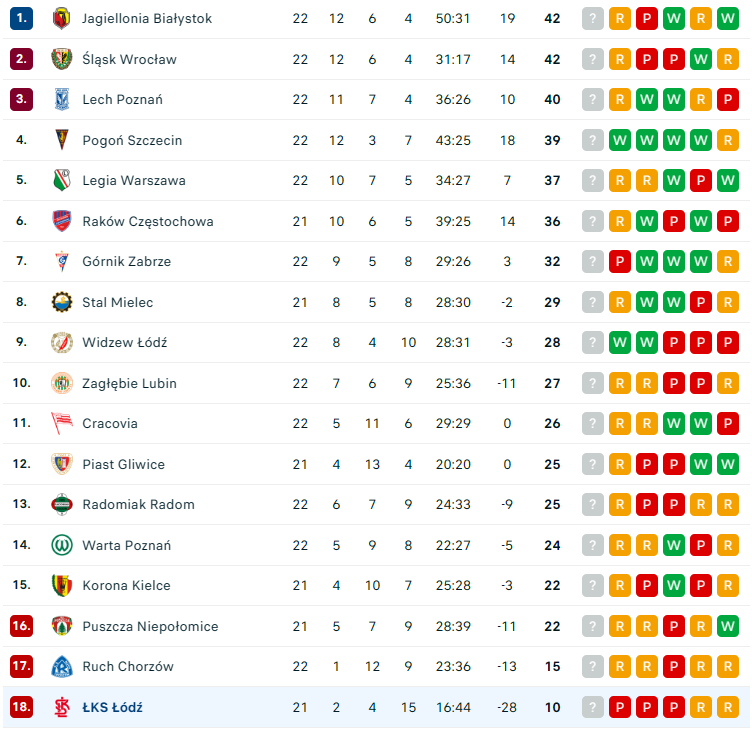Select the Ruch Chorzów team name
Screen dimensions: 752x732
pyautogui.click(x=128, y=666)
